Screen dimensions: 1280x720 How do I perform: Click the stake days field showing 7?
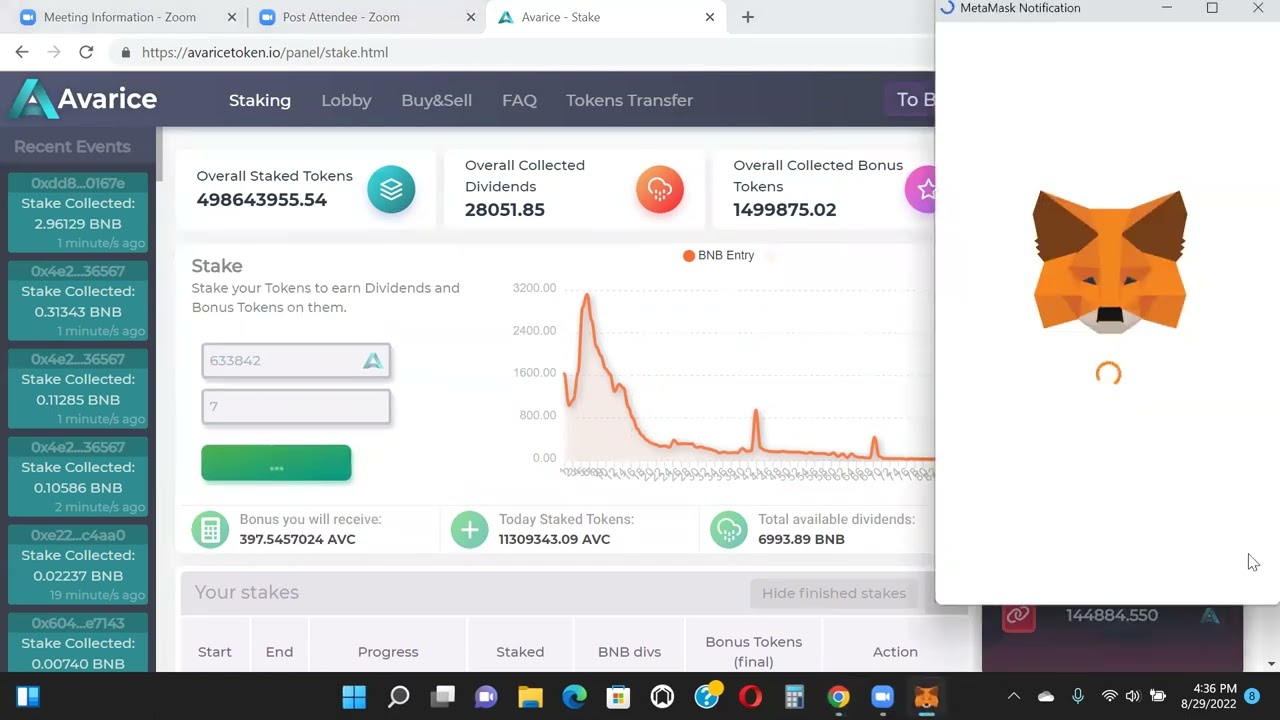pos(296,407)
